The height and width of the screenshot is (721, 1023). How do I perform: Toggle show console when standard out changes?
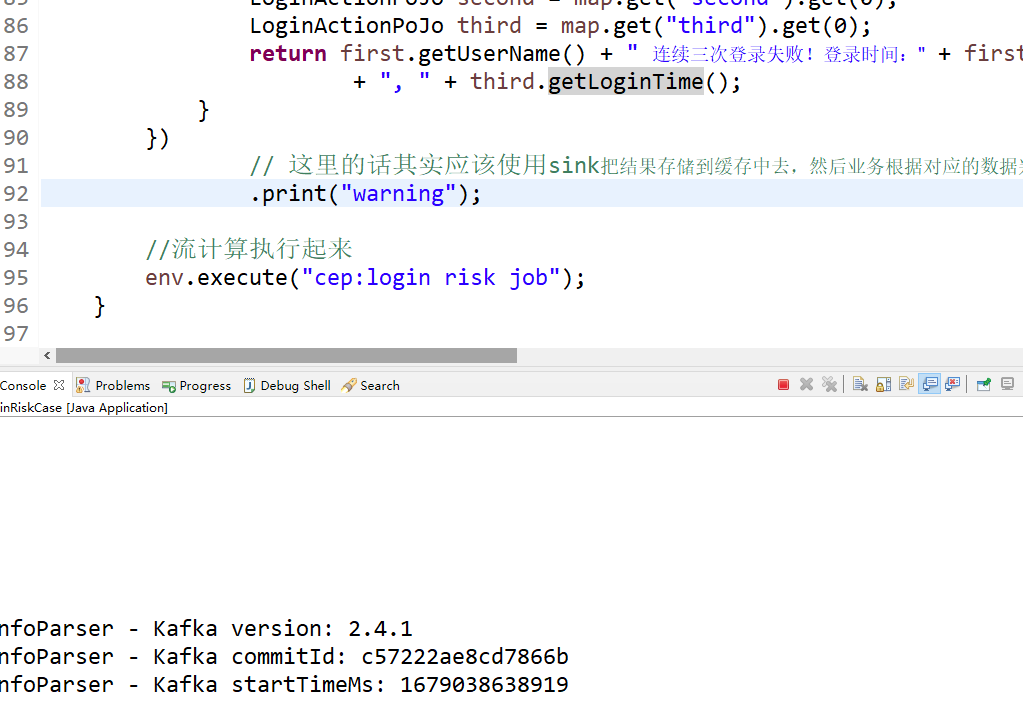pyautogui.click(x=930, y=384)
